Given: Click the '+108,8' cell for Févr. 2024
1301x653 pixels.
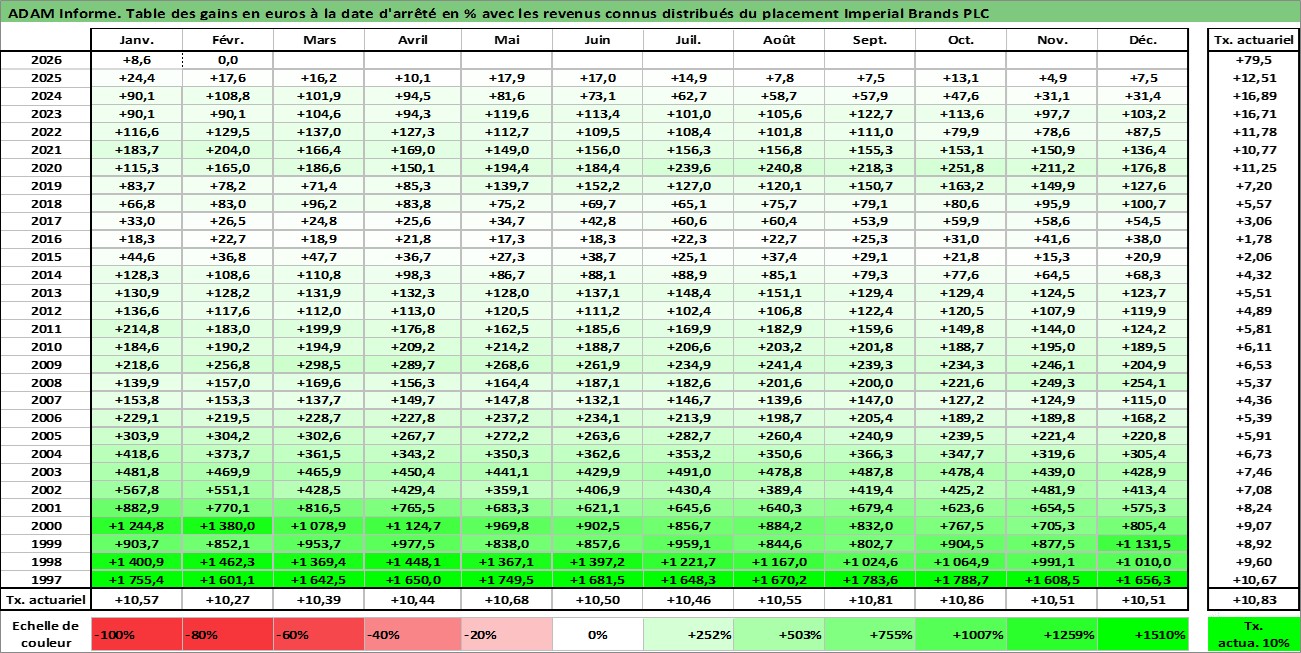Looking at the screenshot, I should point(227,96).
